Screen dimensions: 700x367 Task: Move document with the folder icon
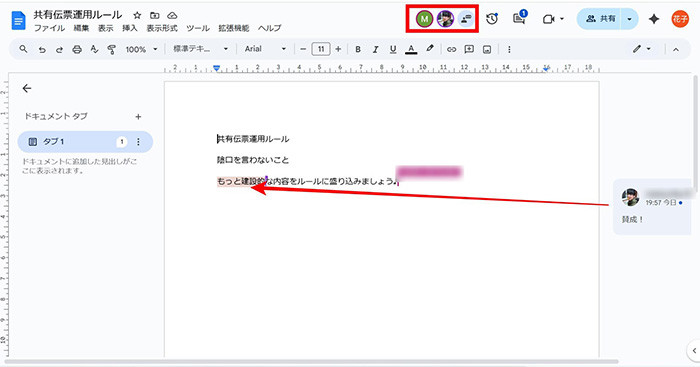pos(154,16)
